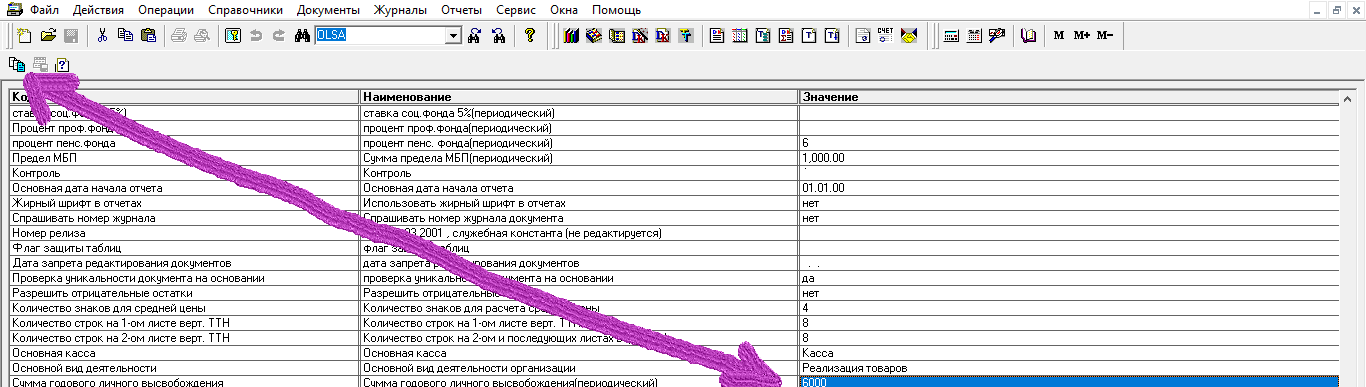Click the value cell '1,000.00'
1366x387 pixels.
click(1068, 158)
